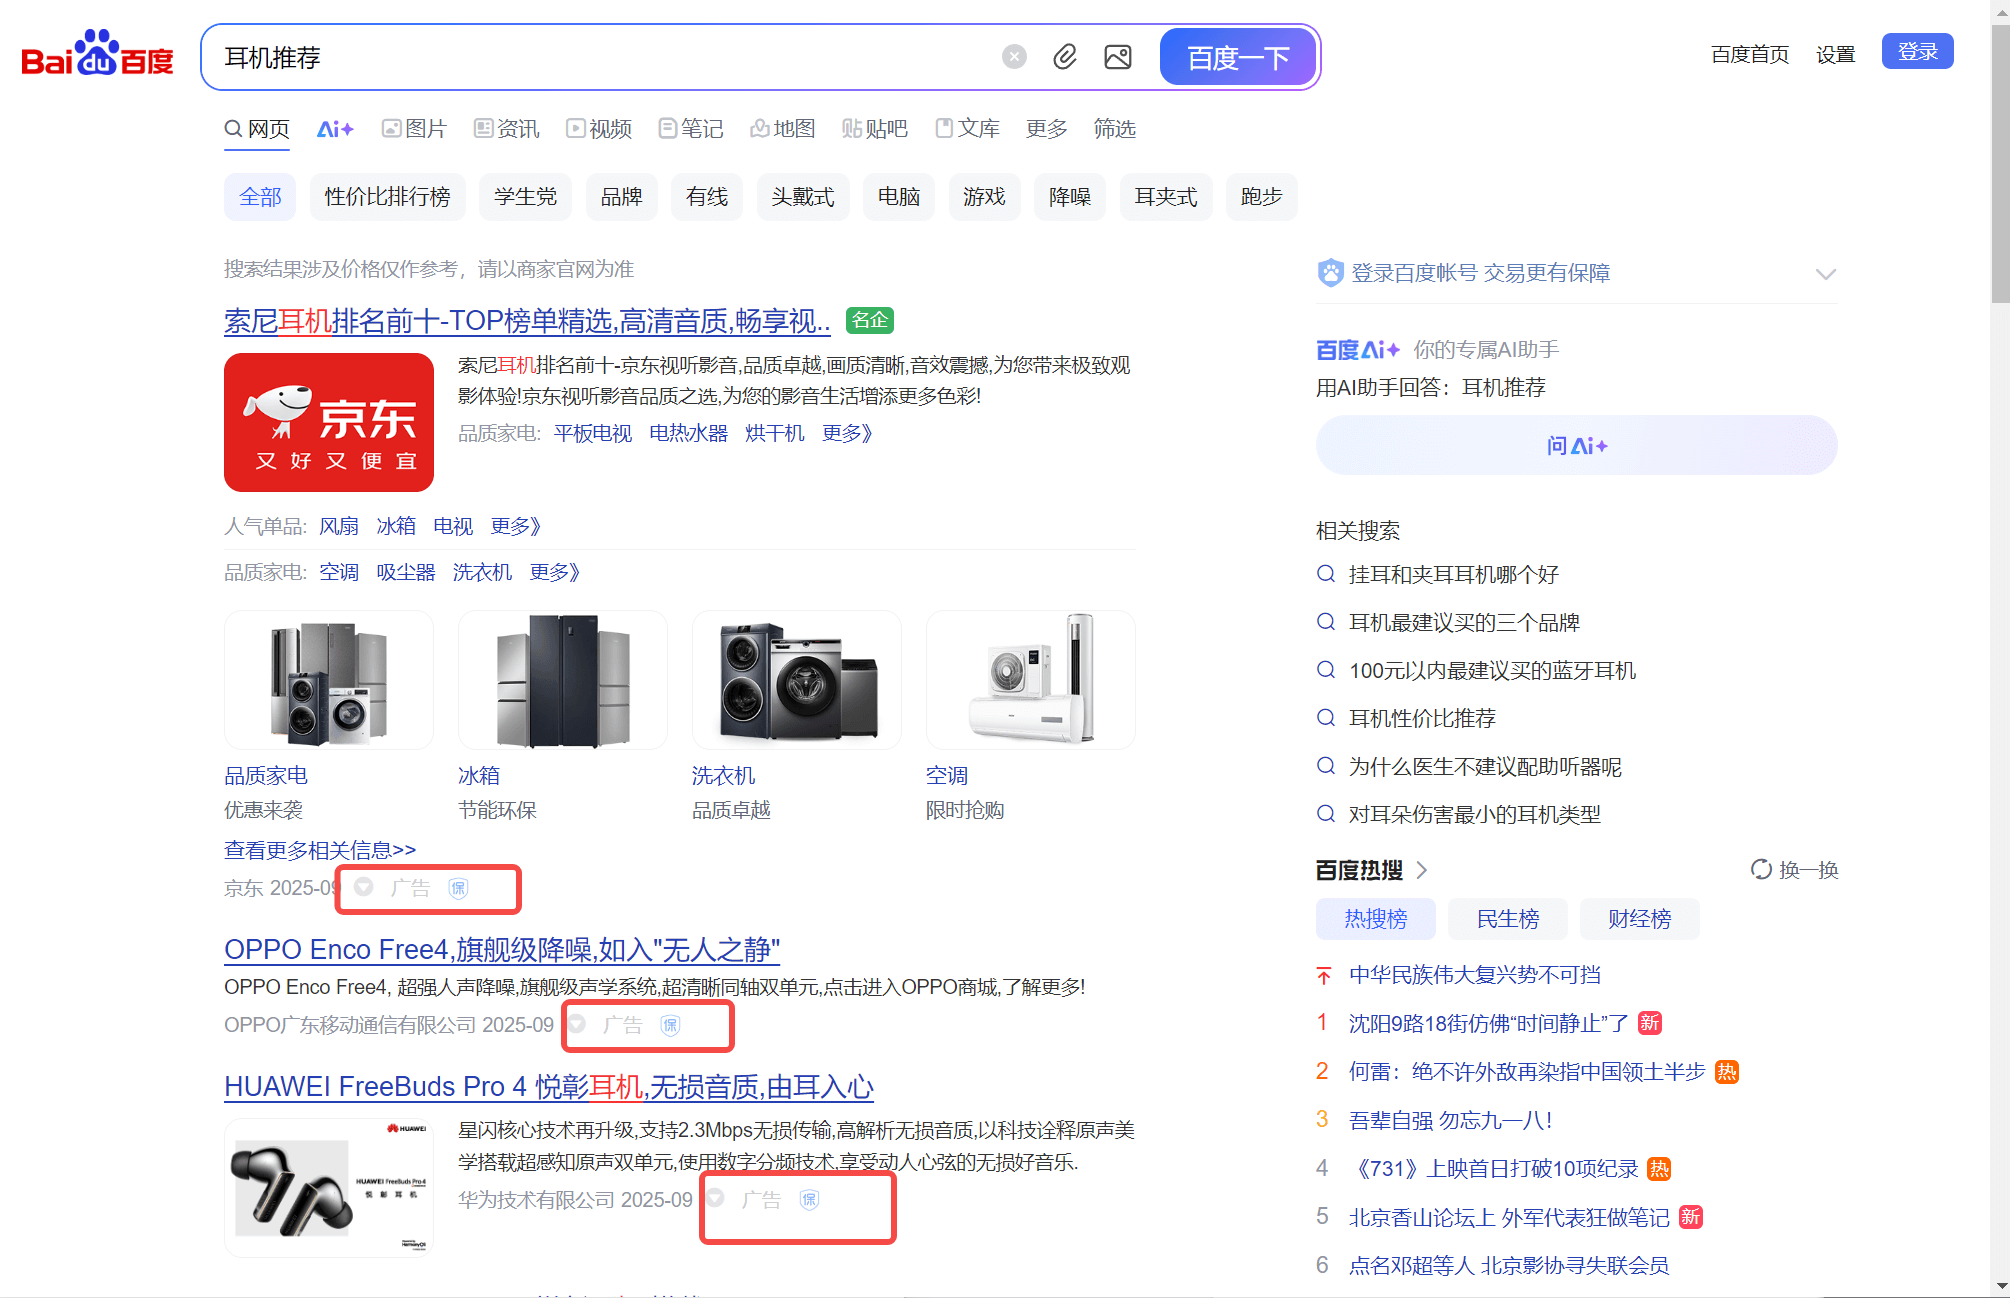Screen dimensions: 2010x1298
Task: Switch to 民生榜 tab
Action: [x=1507, y=919]
